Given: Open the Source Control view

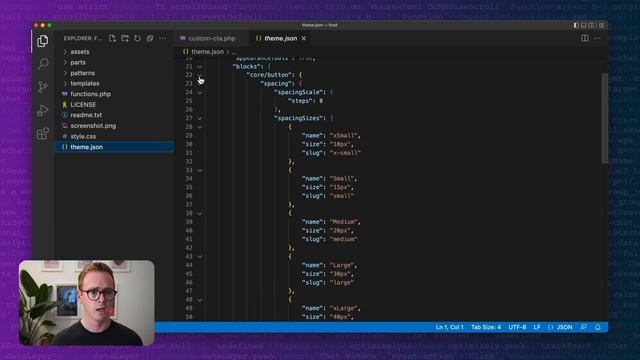Looking at the screenshot, I should click(42, 87).
